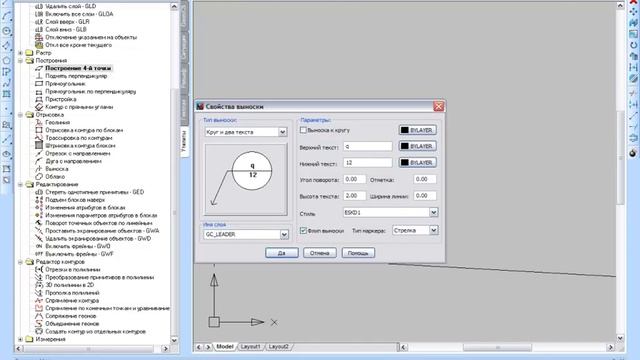Expand the 'Измерения' folder
The image size is (640, 360).
pos(20,340)
